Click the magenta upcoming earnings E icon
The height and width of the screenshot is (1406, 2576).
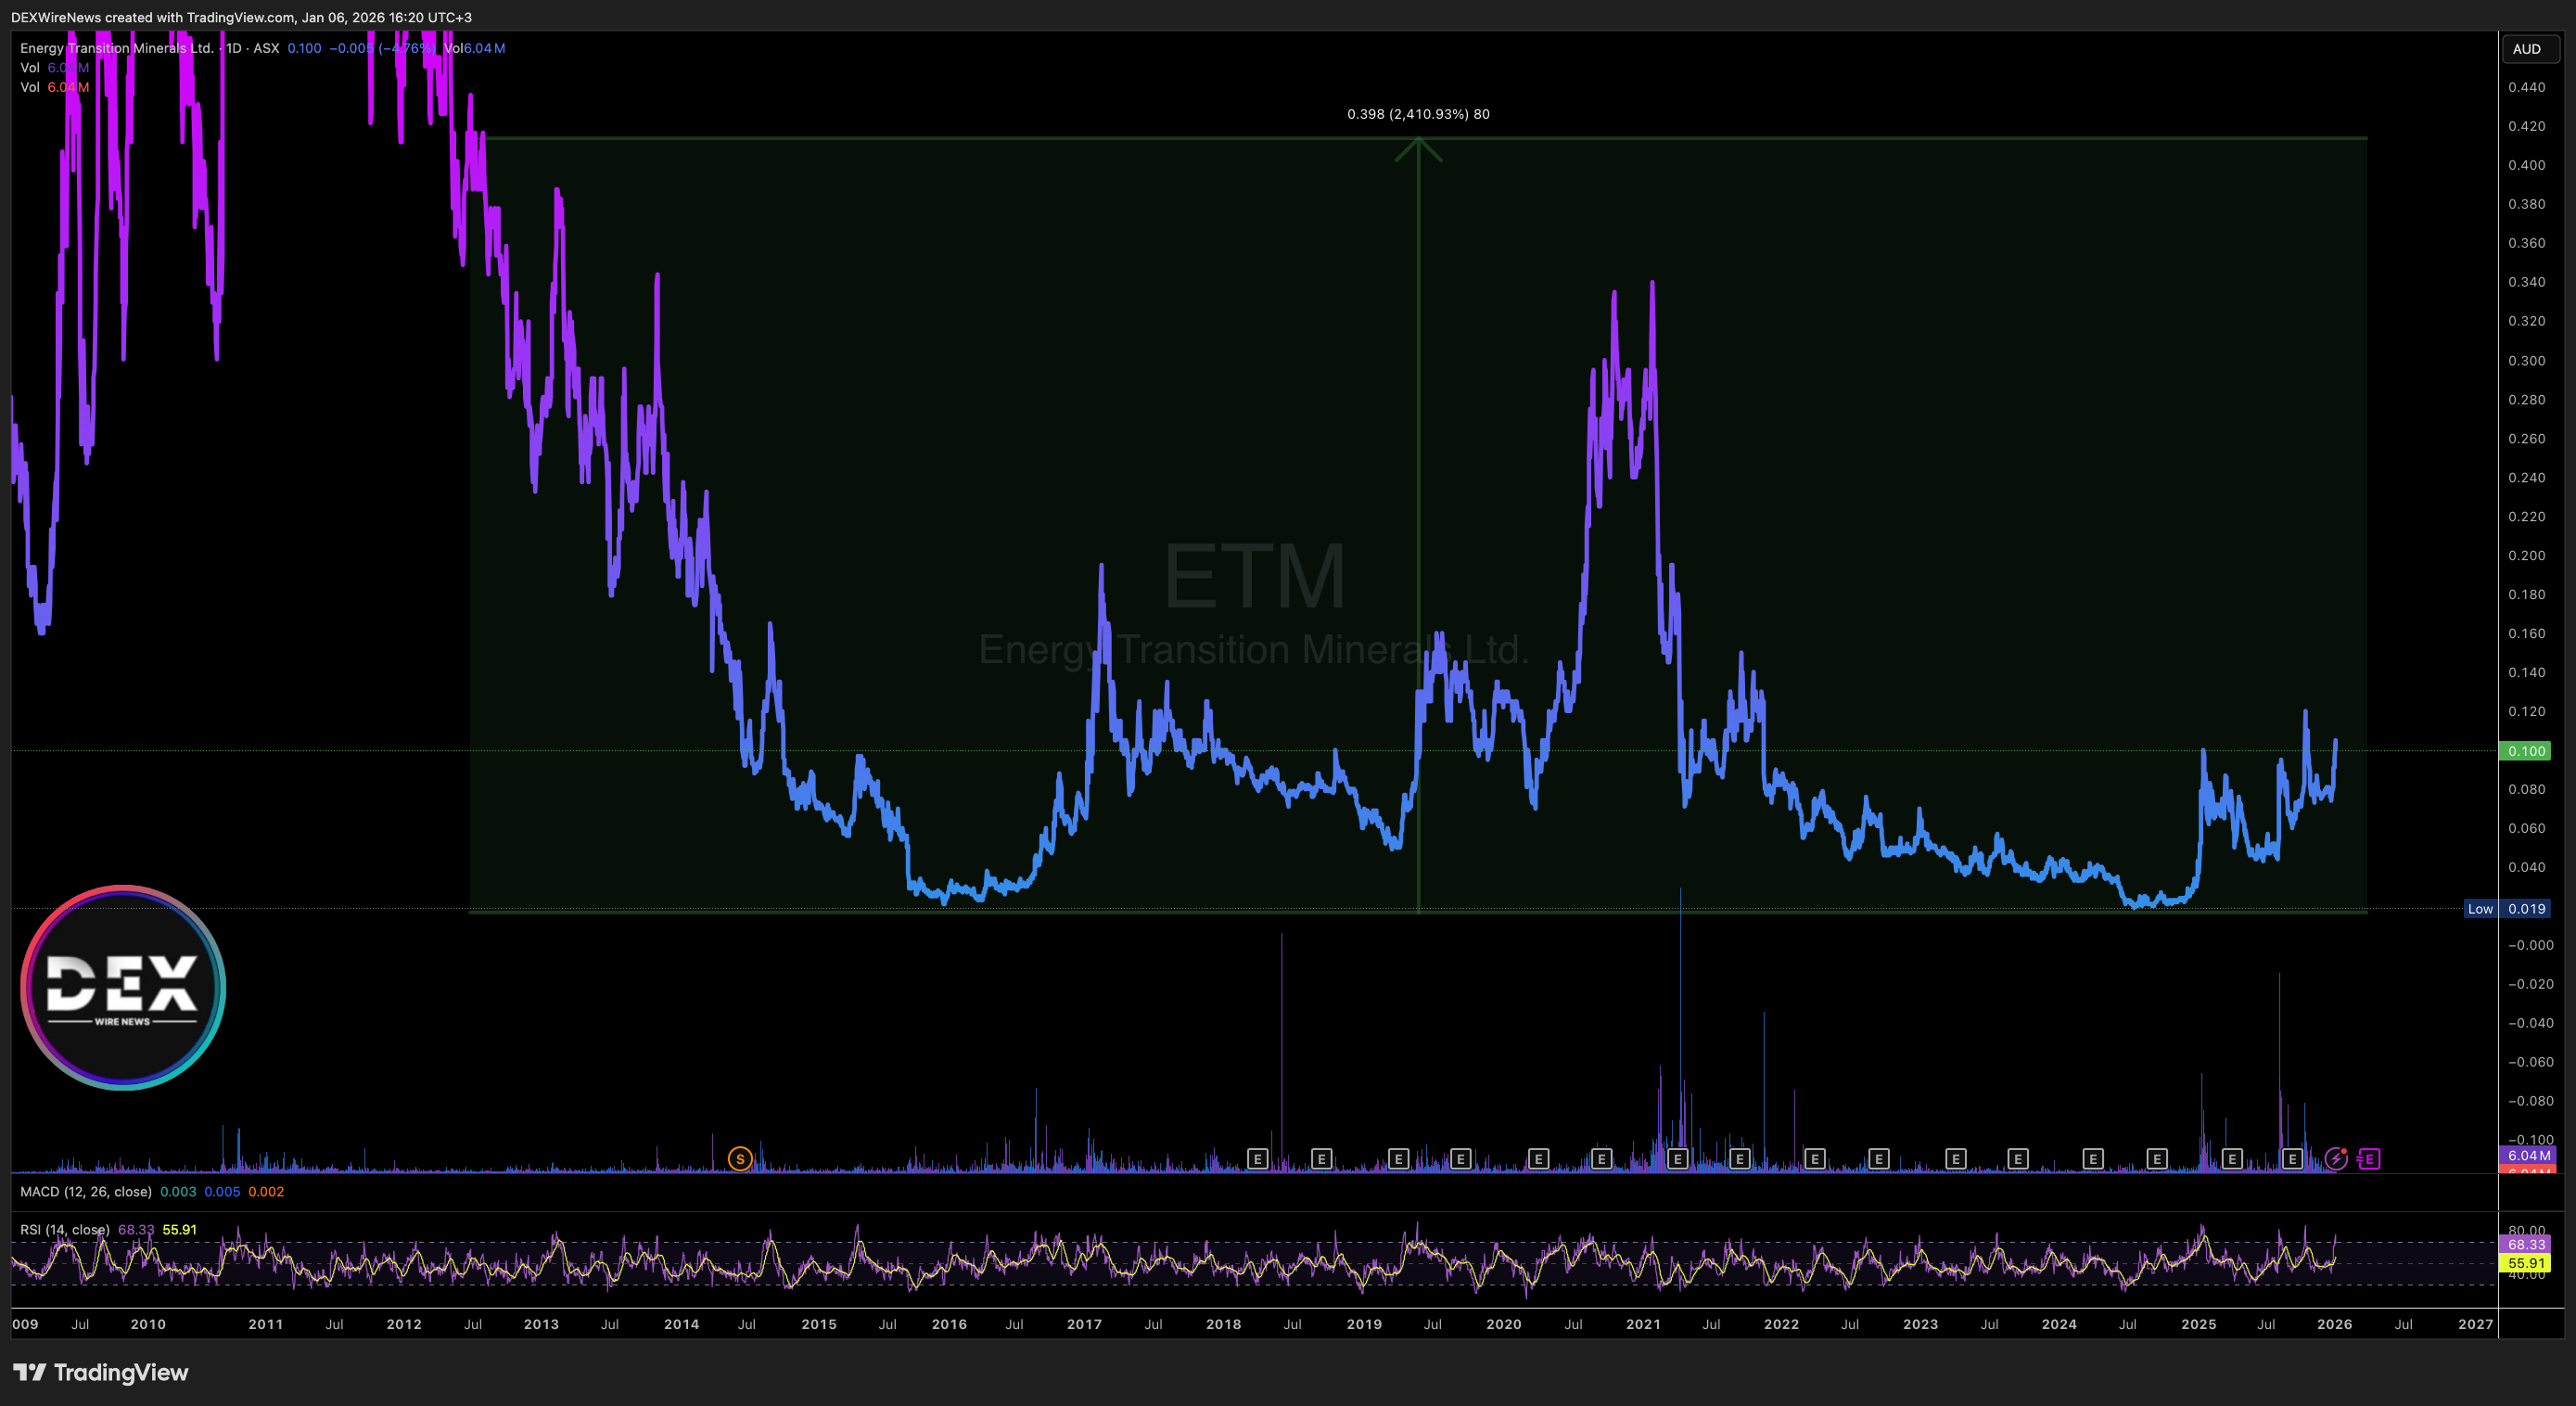point(2369,1159)
